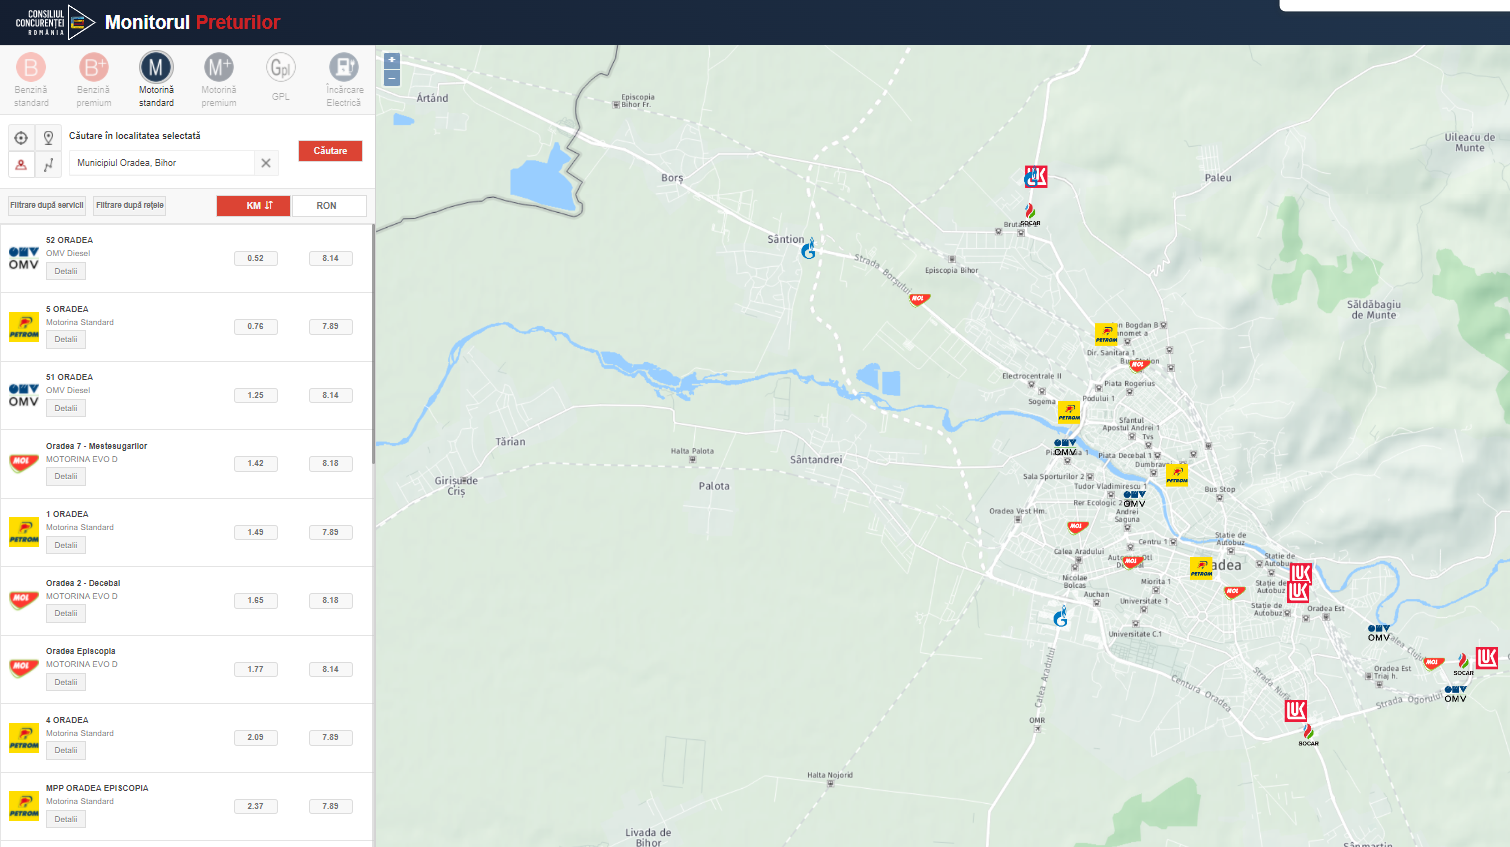
Task: Expand Detalii for 52 ORADEA station
Action: [66, 272]
